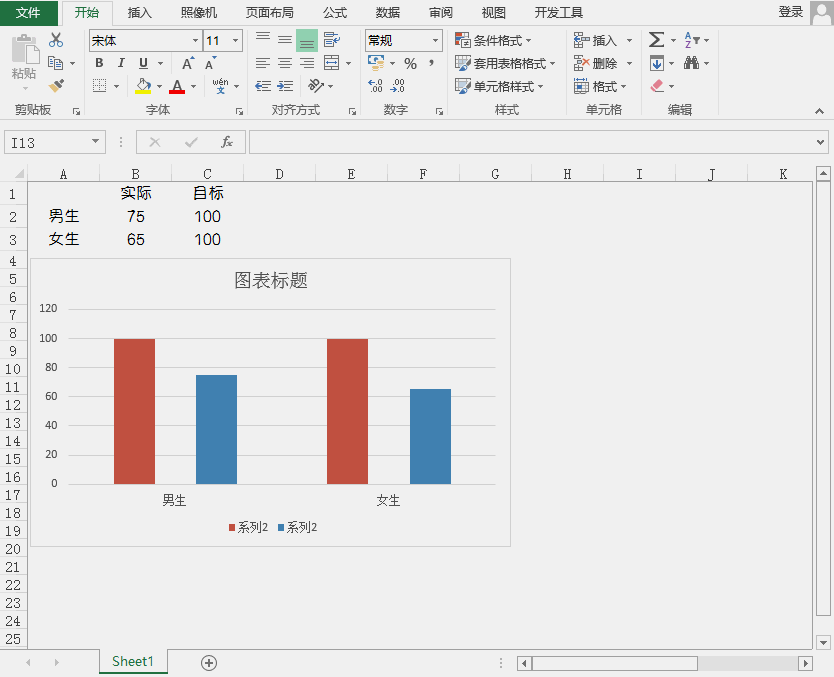This screenshot has width=834, height=677.
Task: Click the Cut scissors icon
Action: (x=55, y=40)
